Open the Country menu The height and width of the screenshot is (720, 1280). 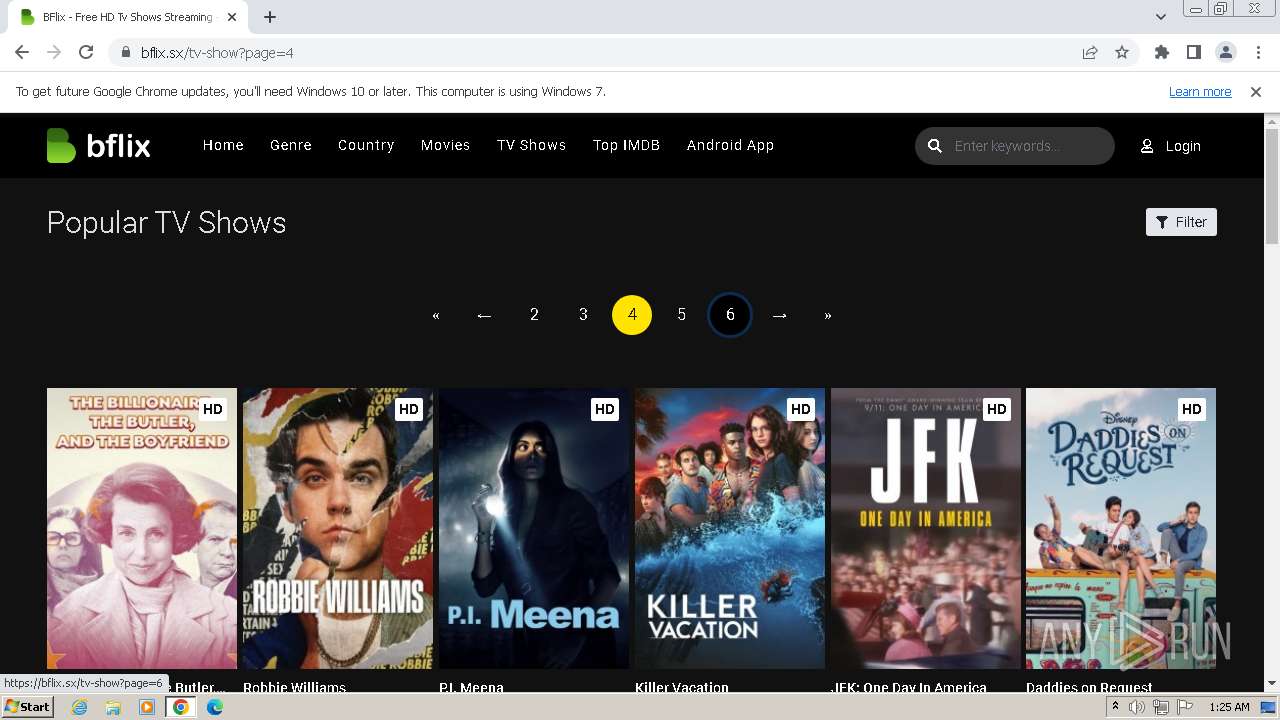tap(366, 145)
